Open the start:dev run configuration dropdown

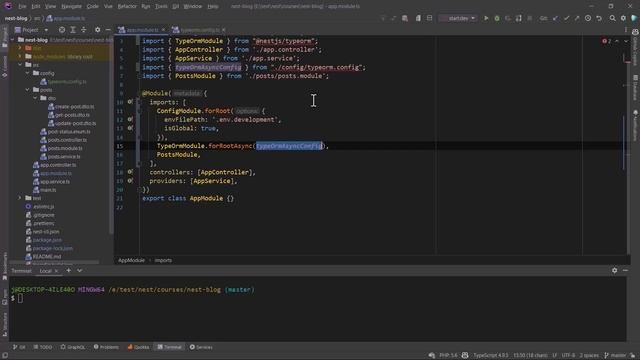[x=458, y=18]
